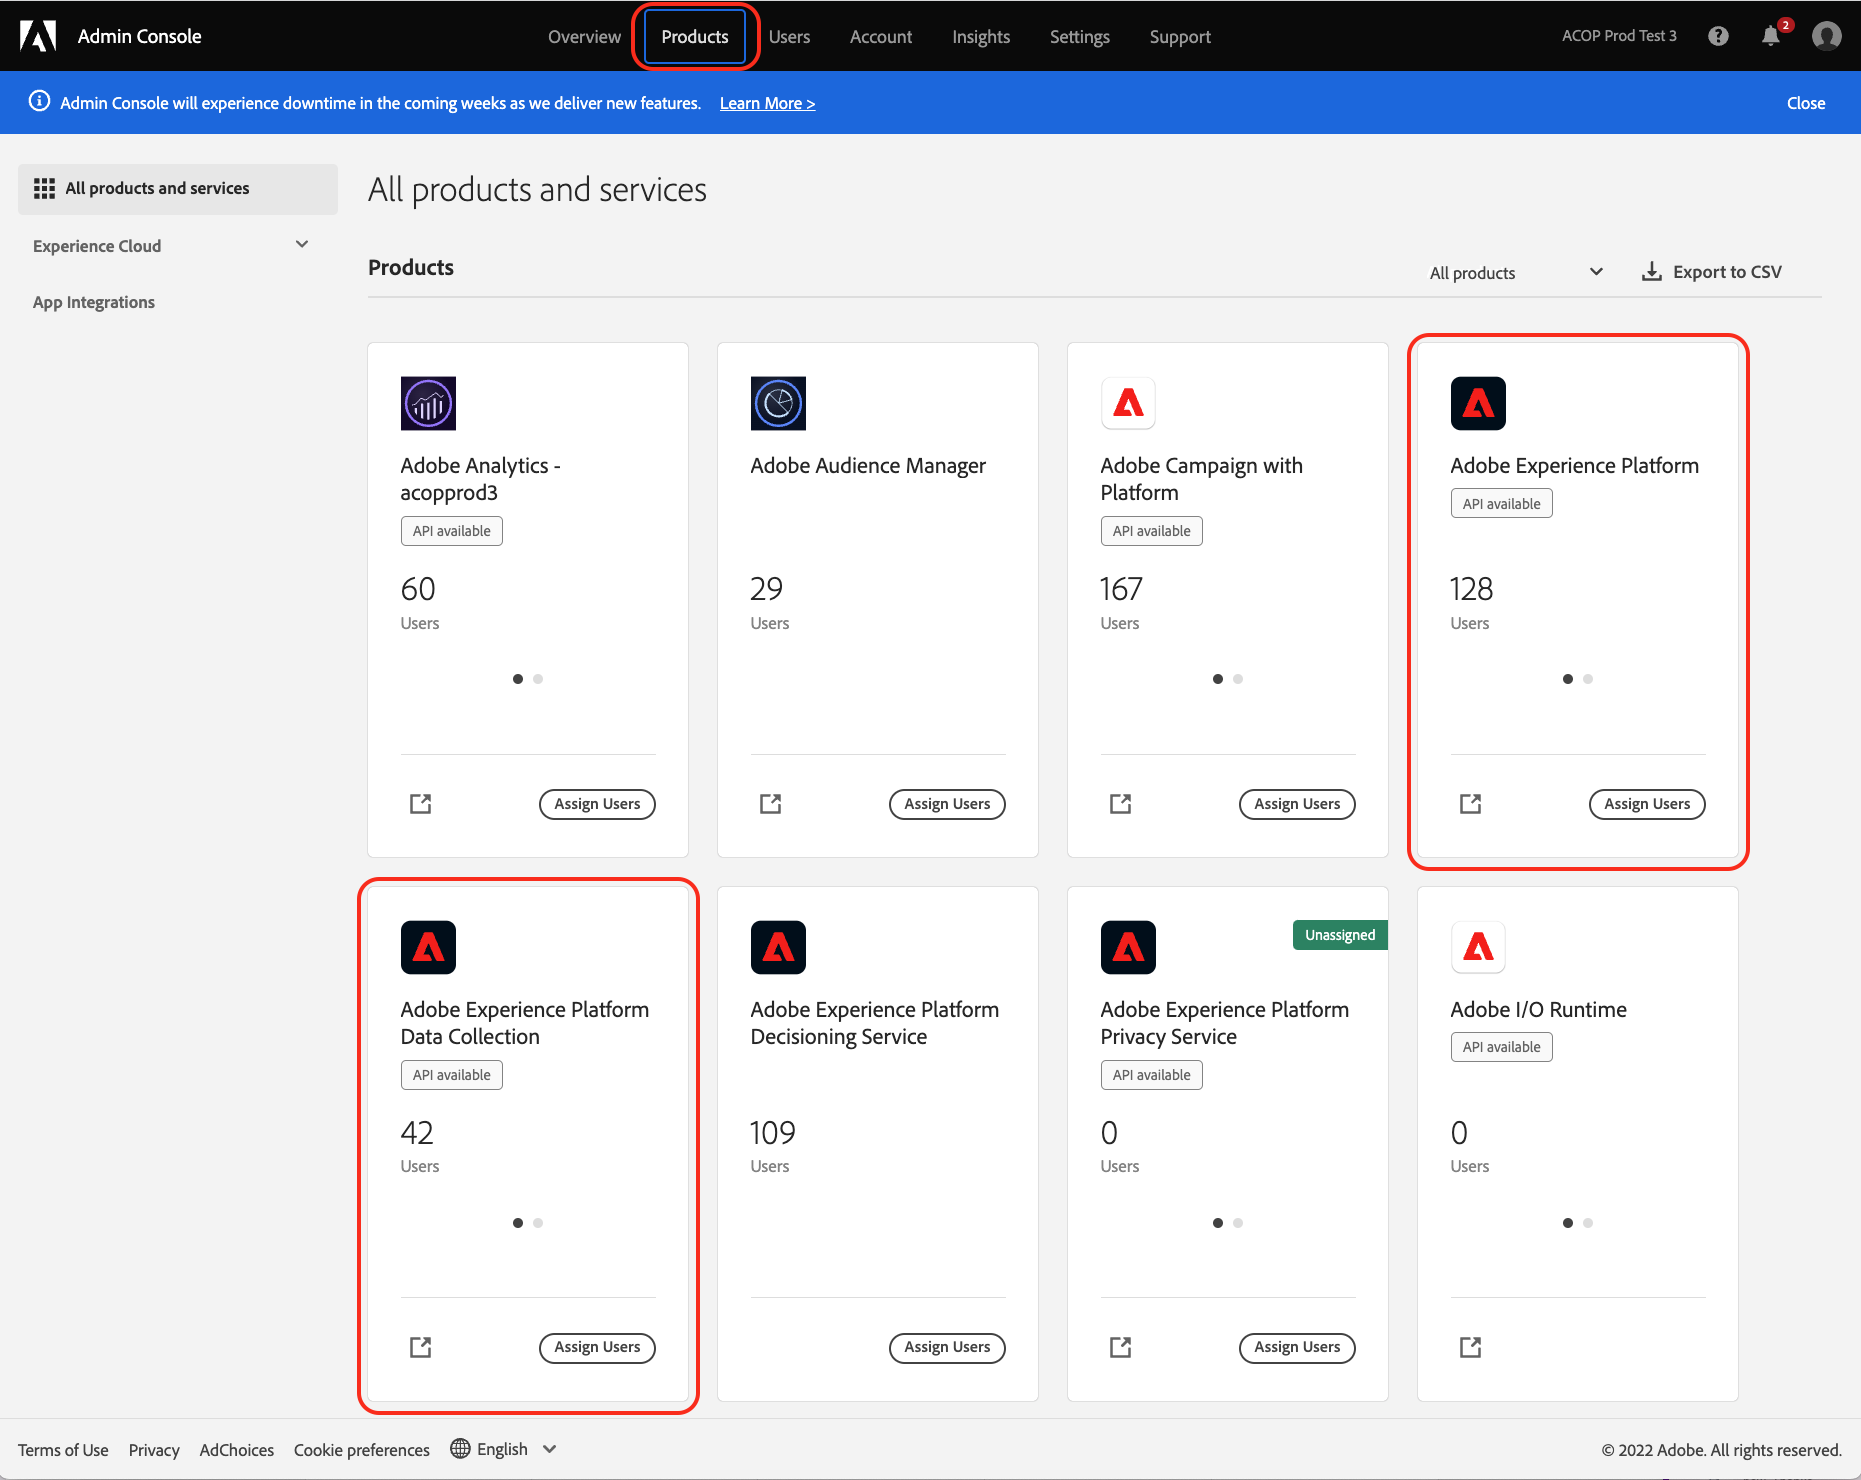Click API available tag on Adobe I/O Runtime
1861x1480 pixels.
pos(1501,1047)
